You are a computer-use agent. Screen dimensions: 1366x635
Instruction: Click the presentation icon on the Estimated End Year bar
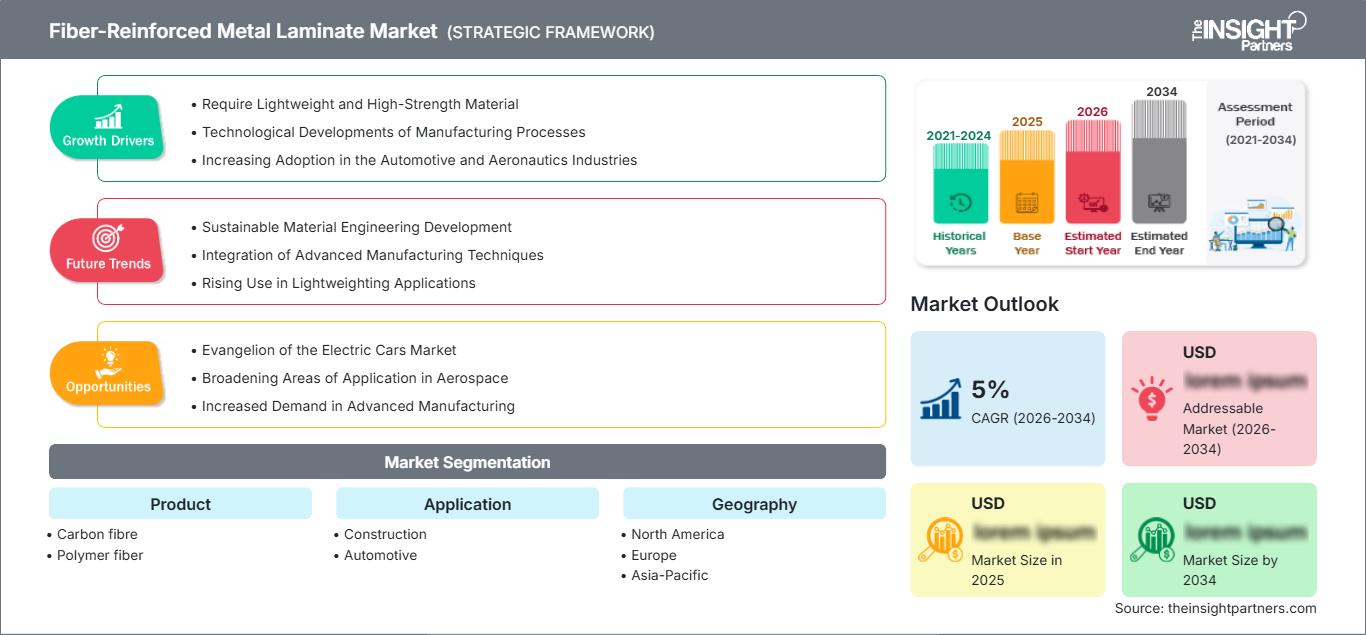click(x=1159, y=201)
